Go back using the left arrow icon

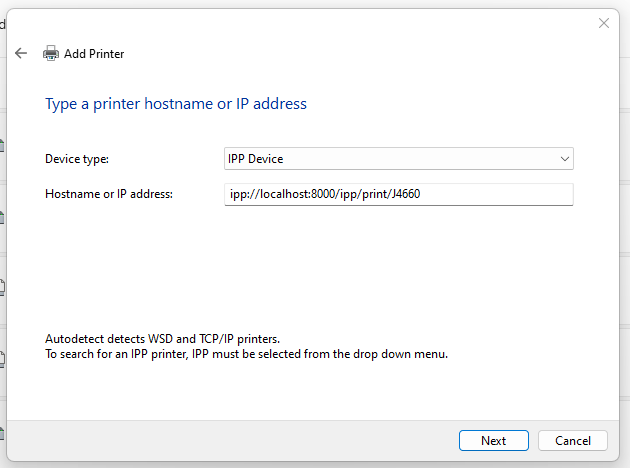tap(20, 53)
